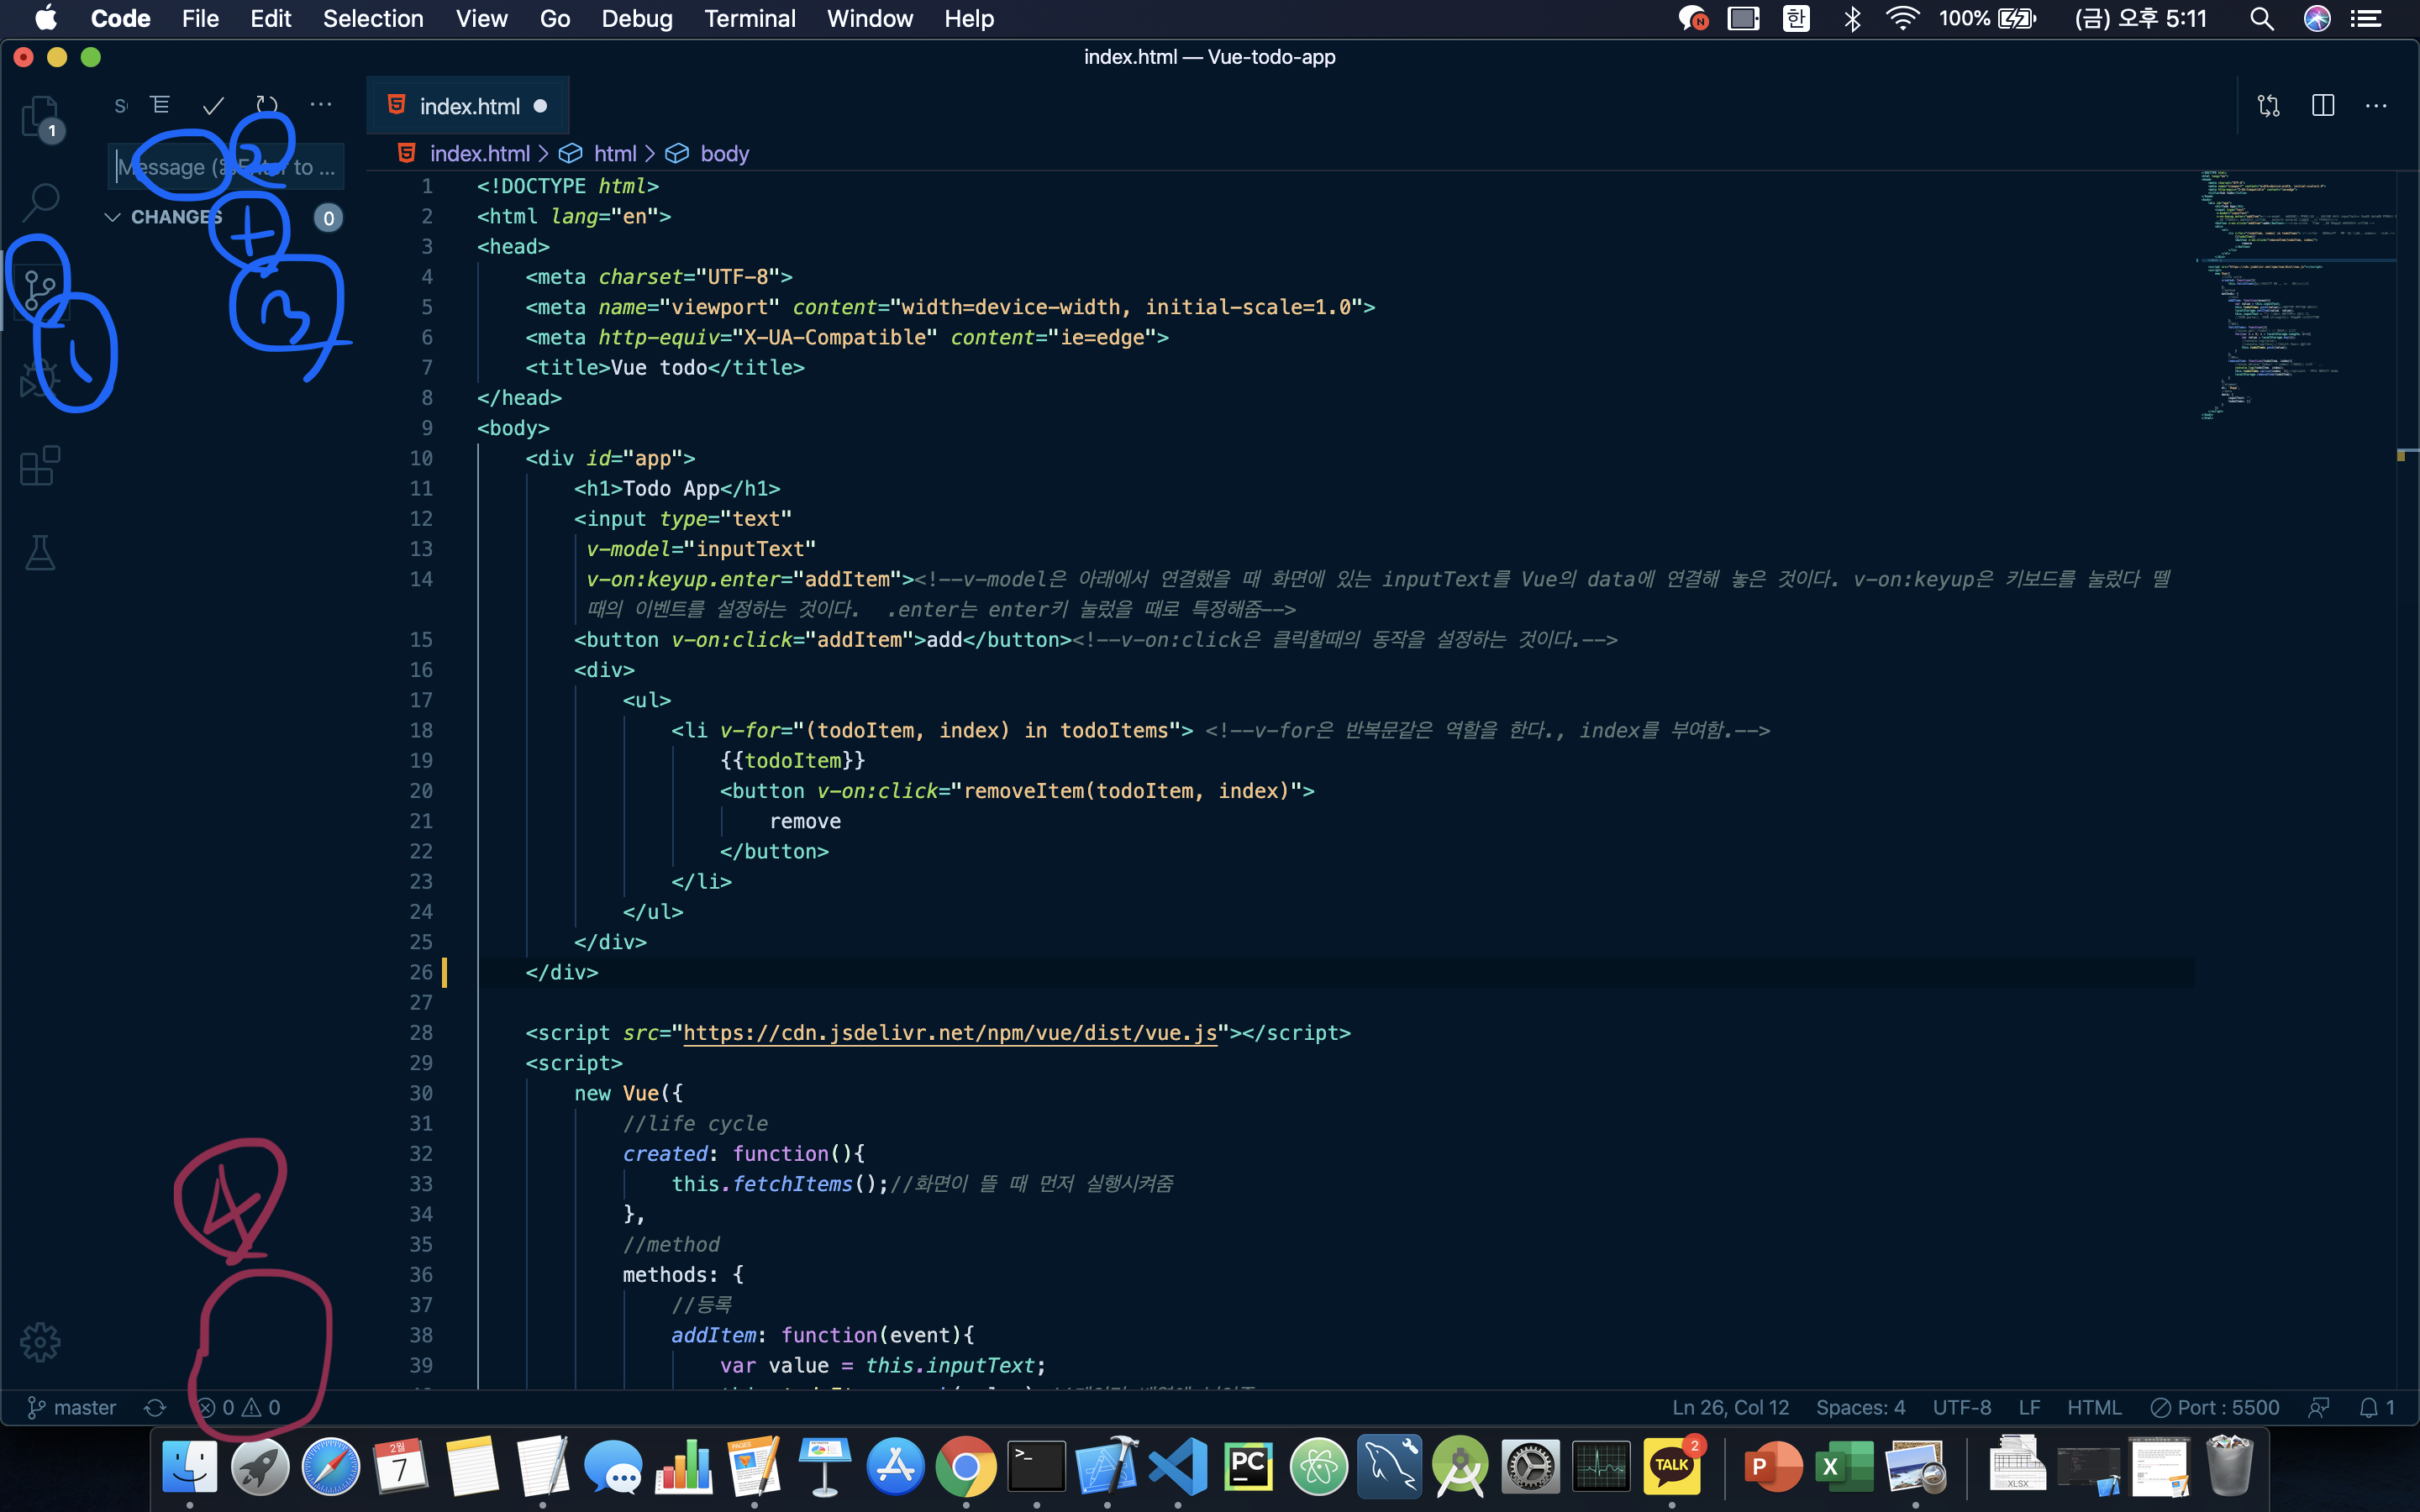Open the master branch selector
Screen dimensions: 2420x1512
(72, 1407)
